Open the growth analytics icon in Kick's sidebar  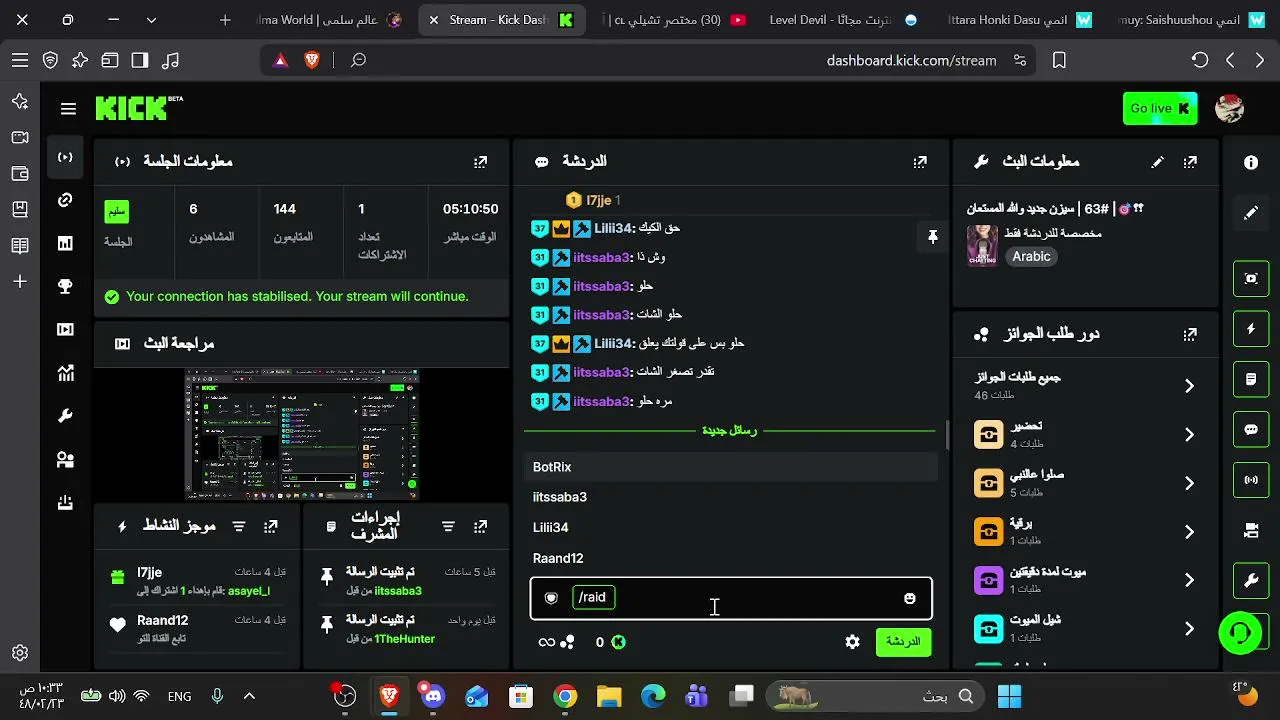[x=66, y=373]
